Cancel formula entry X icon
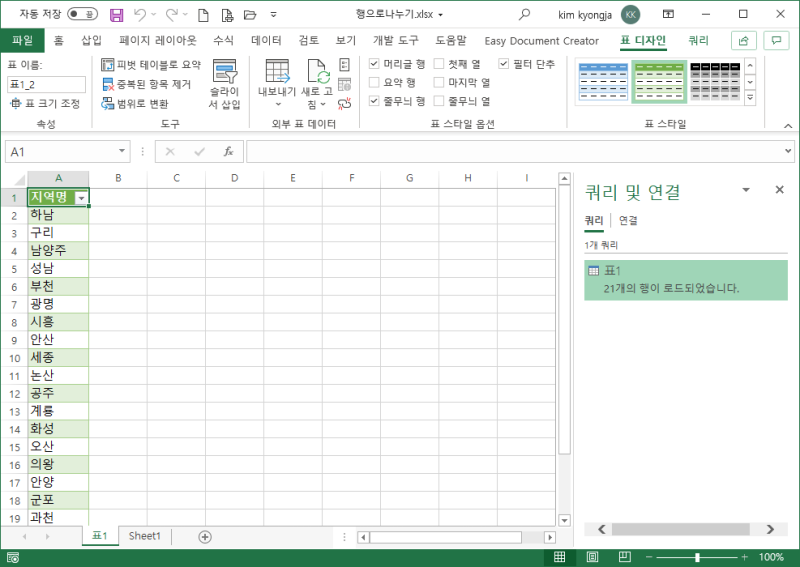Image resolution: width=800 pixels, height=567 pixels. 170,152
